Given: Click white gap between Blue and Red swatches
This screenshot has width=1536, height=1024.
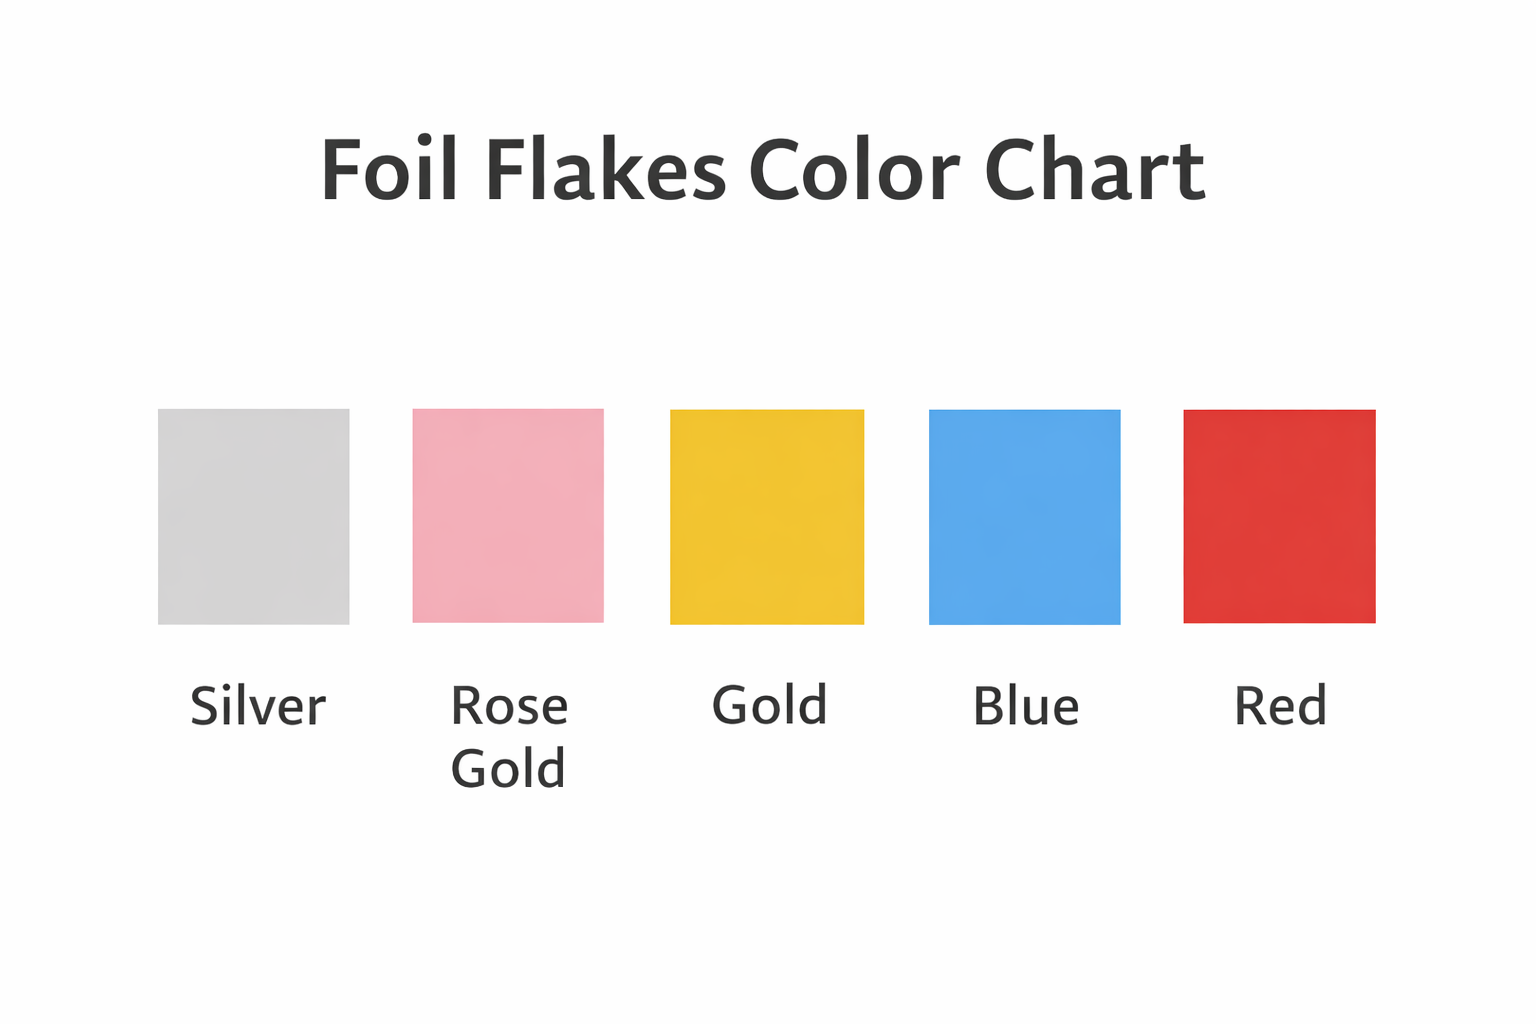Looking at the screenshot, I should [1152, 517].
